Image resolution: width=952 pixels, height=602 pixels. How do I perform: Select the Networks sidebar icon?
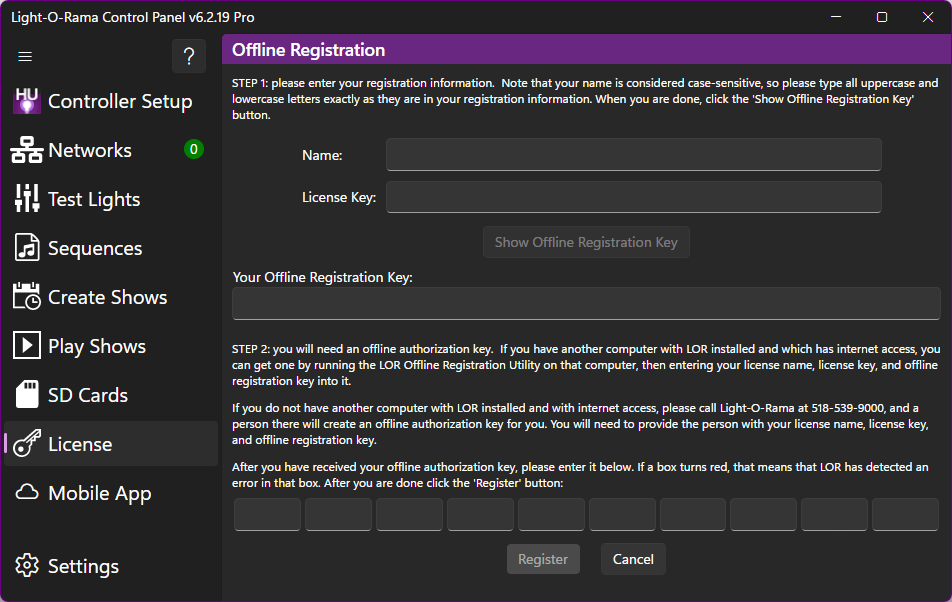point(27,149)
